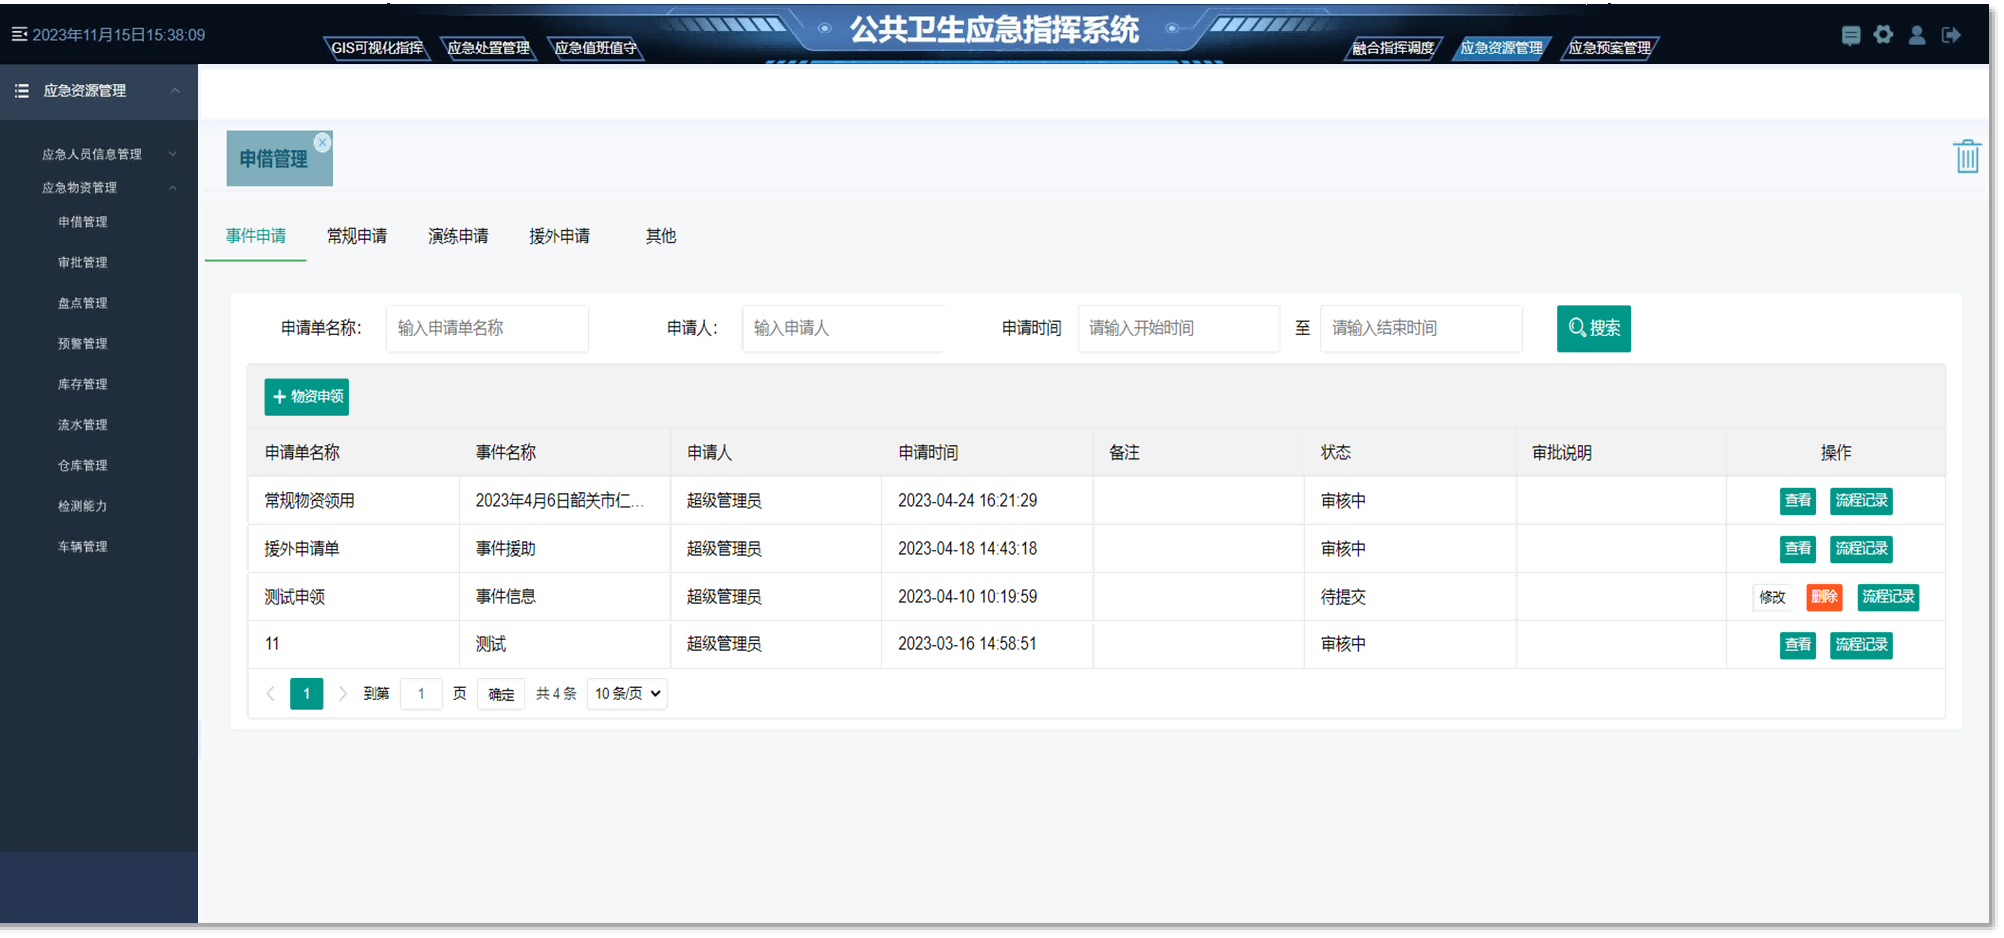Click 流程记录 for 常规物资领用 row

(1861, 501)
